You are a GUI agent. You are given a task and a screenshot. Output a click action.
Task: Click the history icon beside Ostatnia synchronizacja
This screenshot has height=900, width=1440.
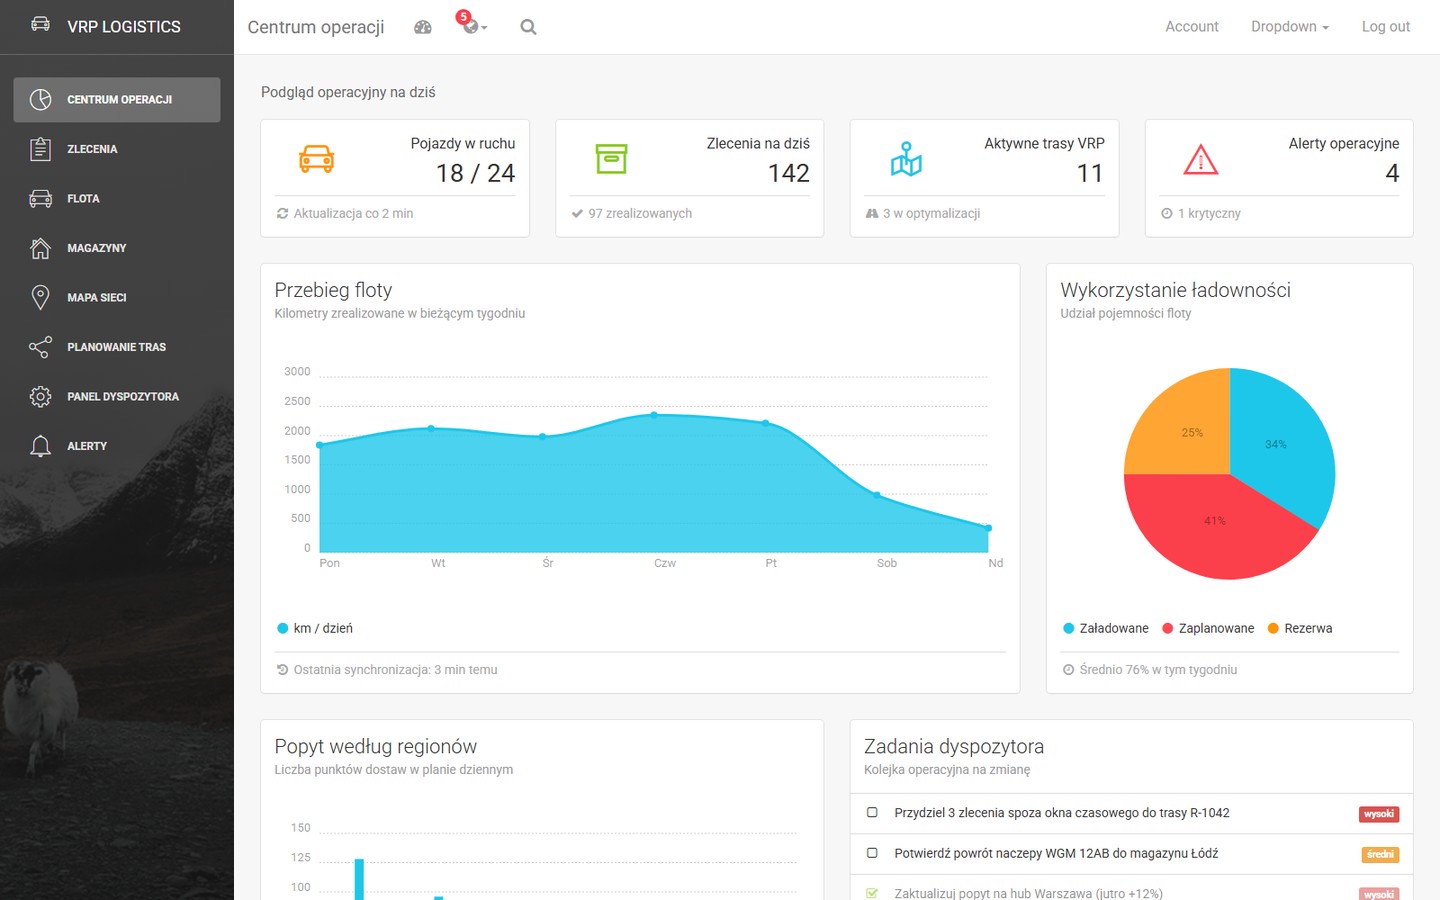click(x=282, y=670)
